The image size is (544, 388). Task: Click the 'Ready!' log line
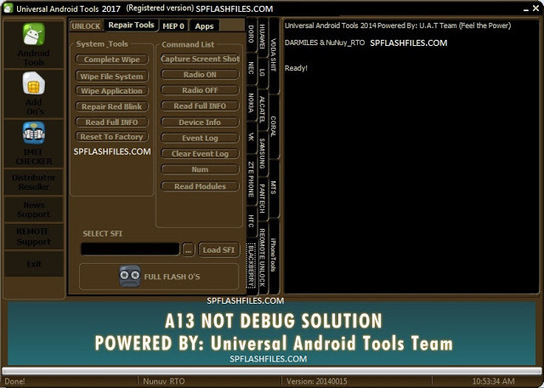point(296,68)
